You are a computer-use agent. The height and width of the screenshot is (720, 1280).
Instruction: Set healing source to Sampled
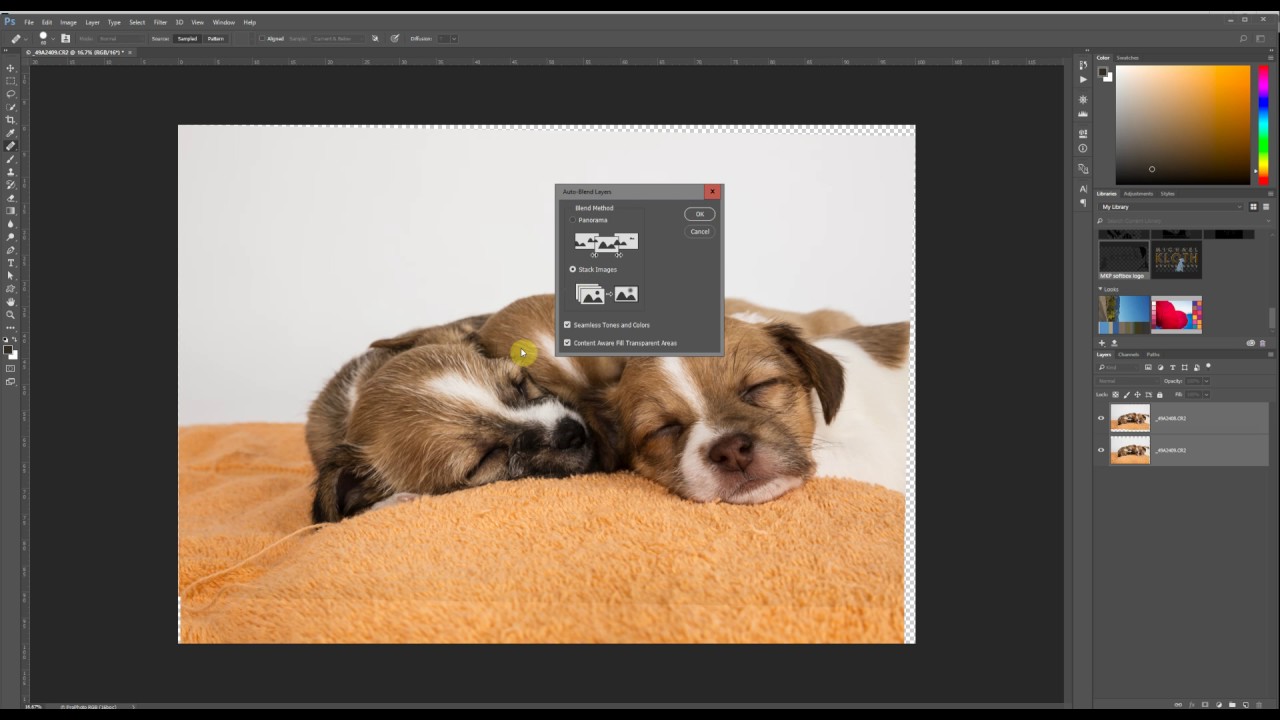(x=187, y=38)
